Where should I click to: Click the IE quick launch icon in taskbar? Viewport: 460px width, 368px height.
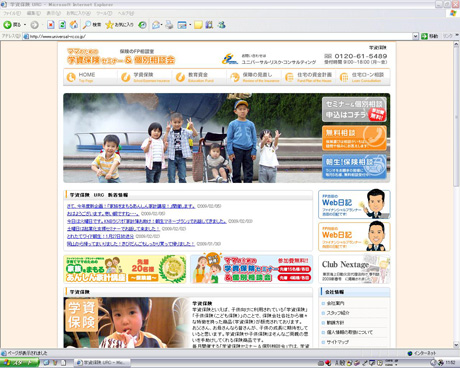[46, 363]
